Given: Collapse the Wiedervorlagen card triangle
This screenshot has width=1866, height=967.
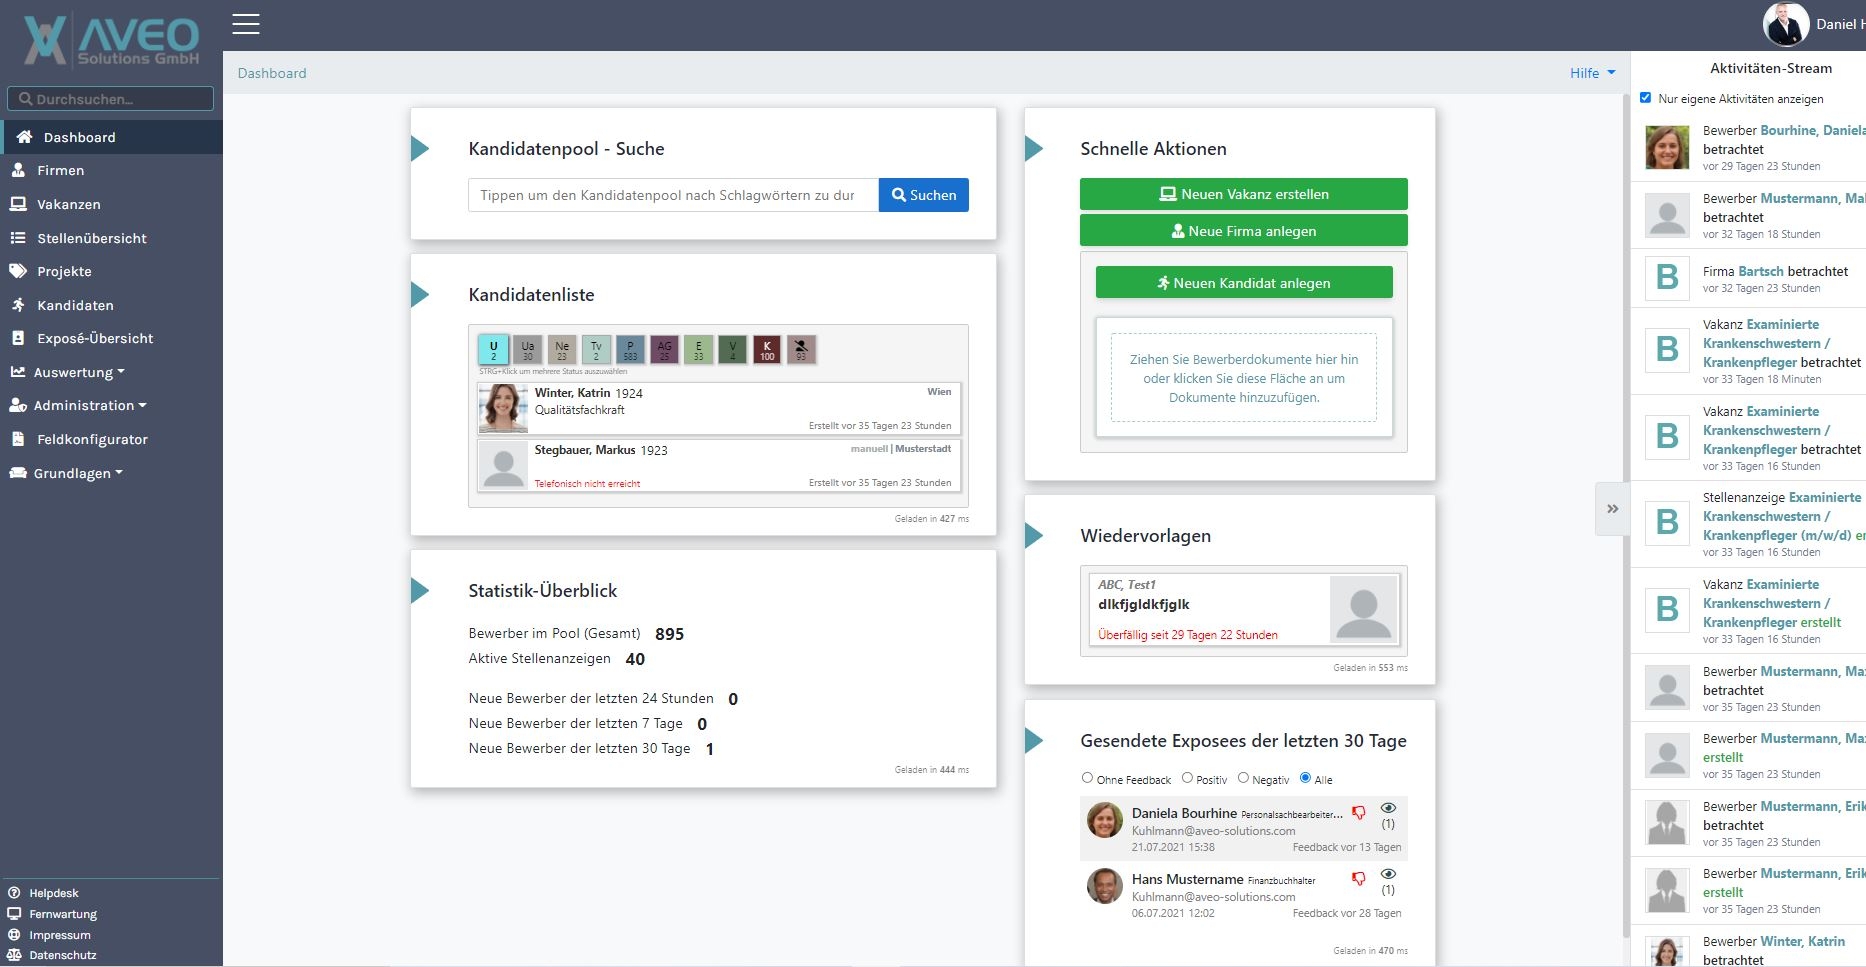Looking at the screenshot, I should (x=1034, y=536).
